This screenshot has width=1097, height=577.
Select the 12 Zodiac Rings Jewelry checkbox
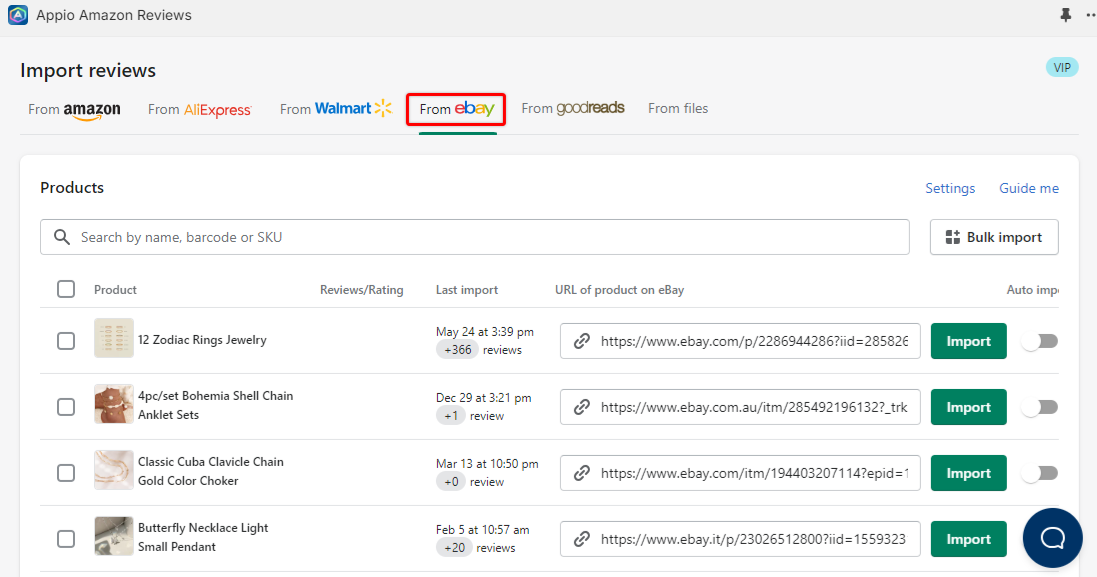(66, 341)
